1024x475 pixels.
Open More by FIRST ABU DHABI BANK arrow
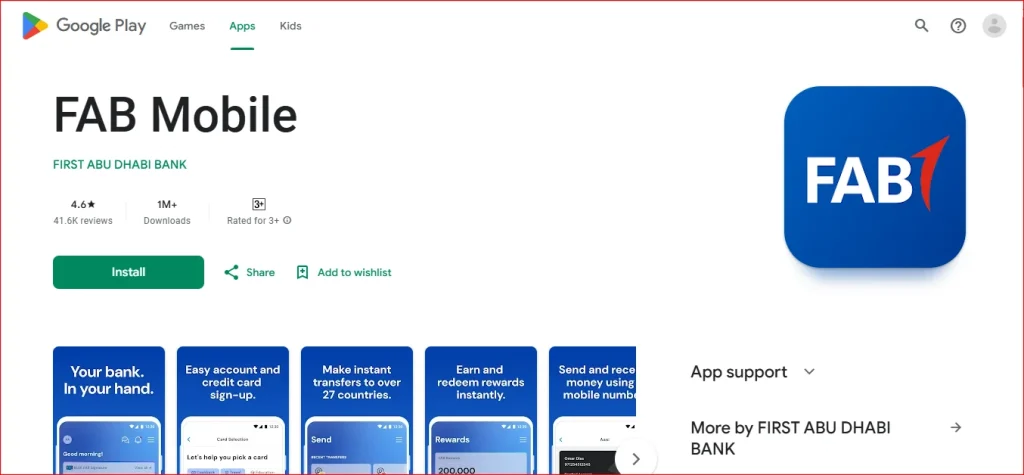click(x=956, y=427)
